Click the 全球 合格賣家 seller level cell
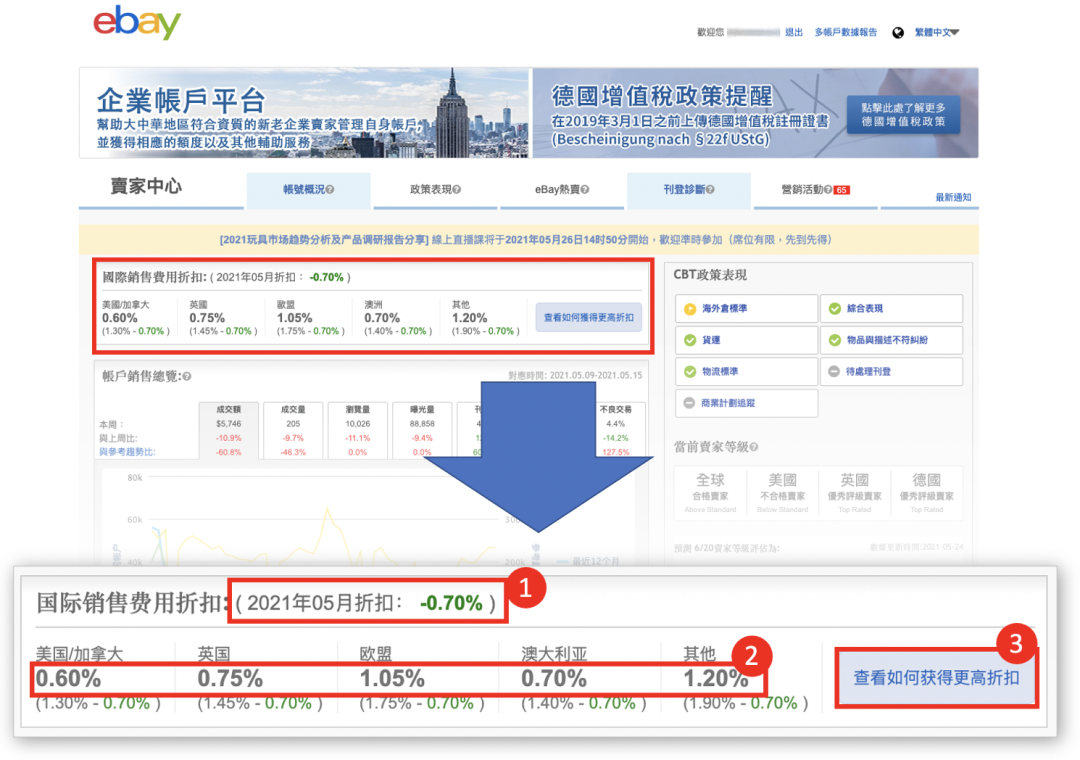This screenshot has height=760, width=1080. coord(710,493)
